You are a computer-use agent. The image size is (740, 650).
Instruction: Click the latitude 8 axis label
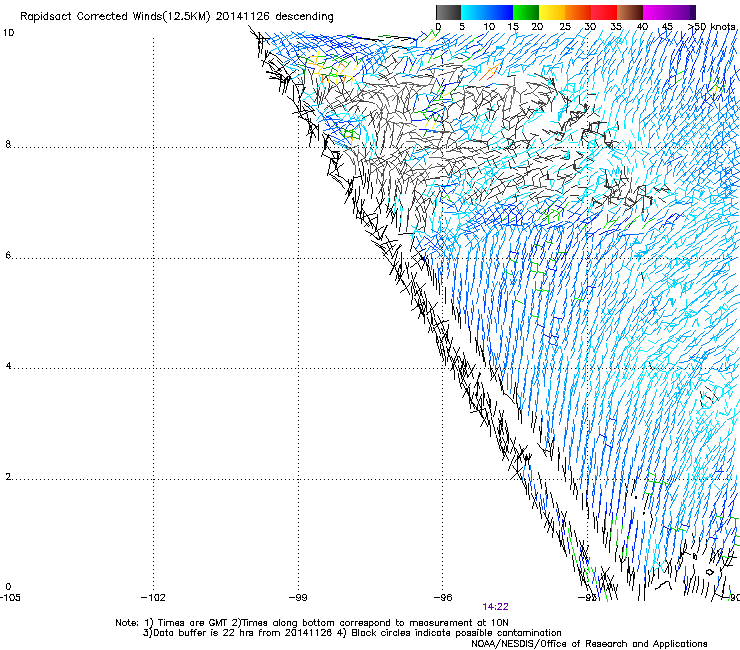click(x=8, y=144)
